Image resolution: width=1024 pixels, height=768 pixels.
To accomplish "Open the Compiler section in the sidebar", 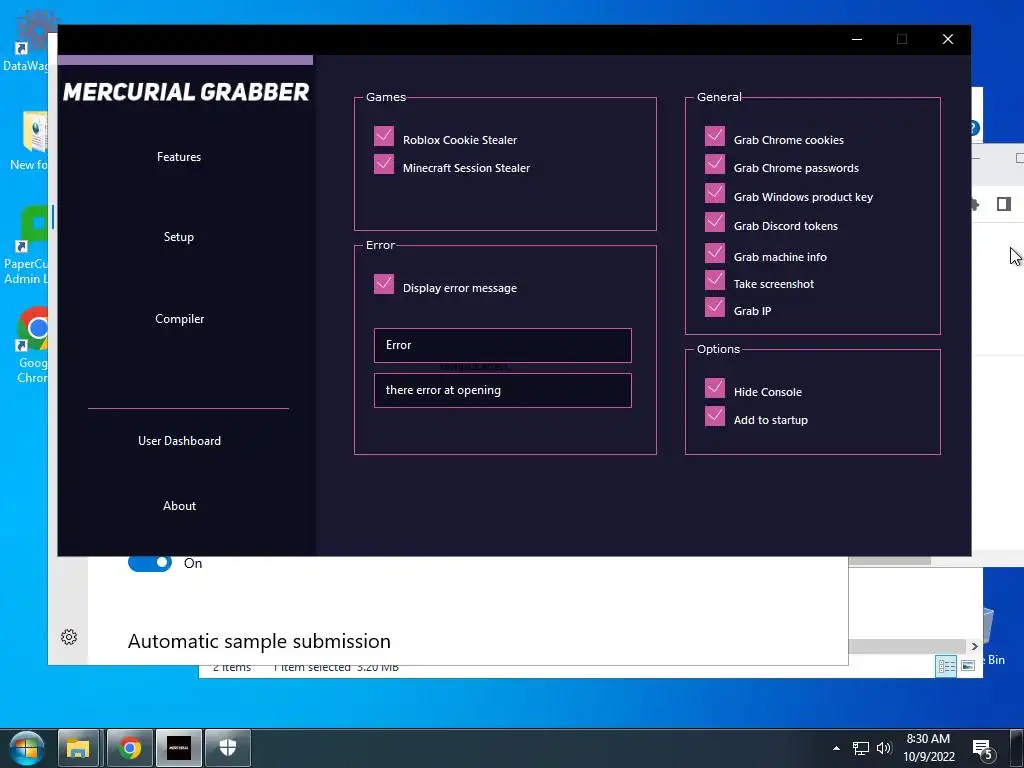I will [x=180, y=319].
